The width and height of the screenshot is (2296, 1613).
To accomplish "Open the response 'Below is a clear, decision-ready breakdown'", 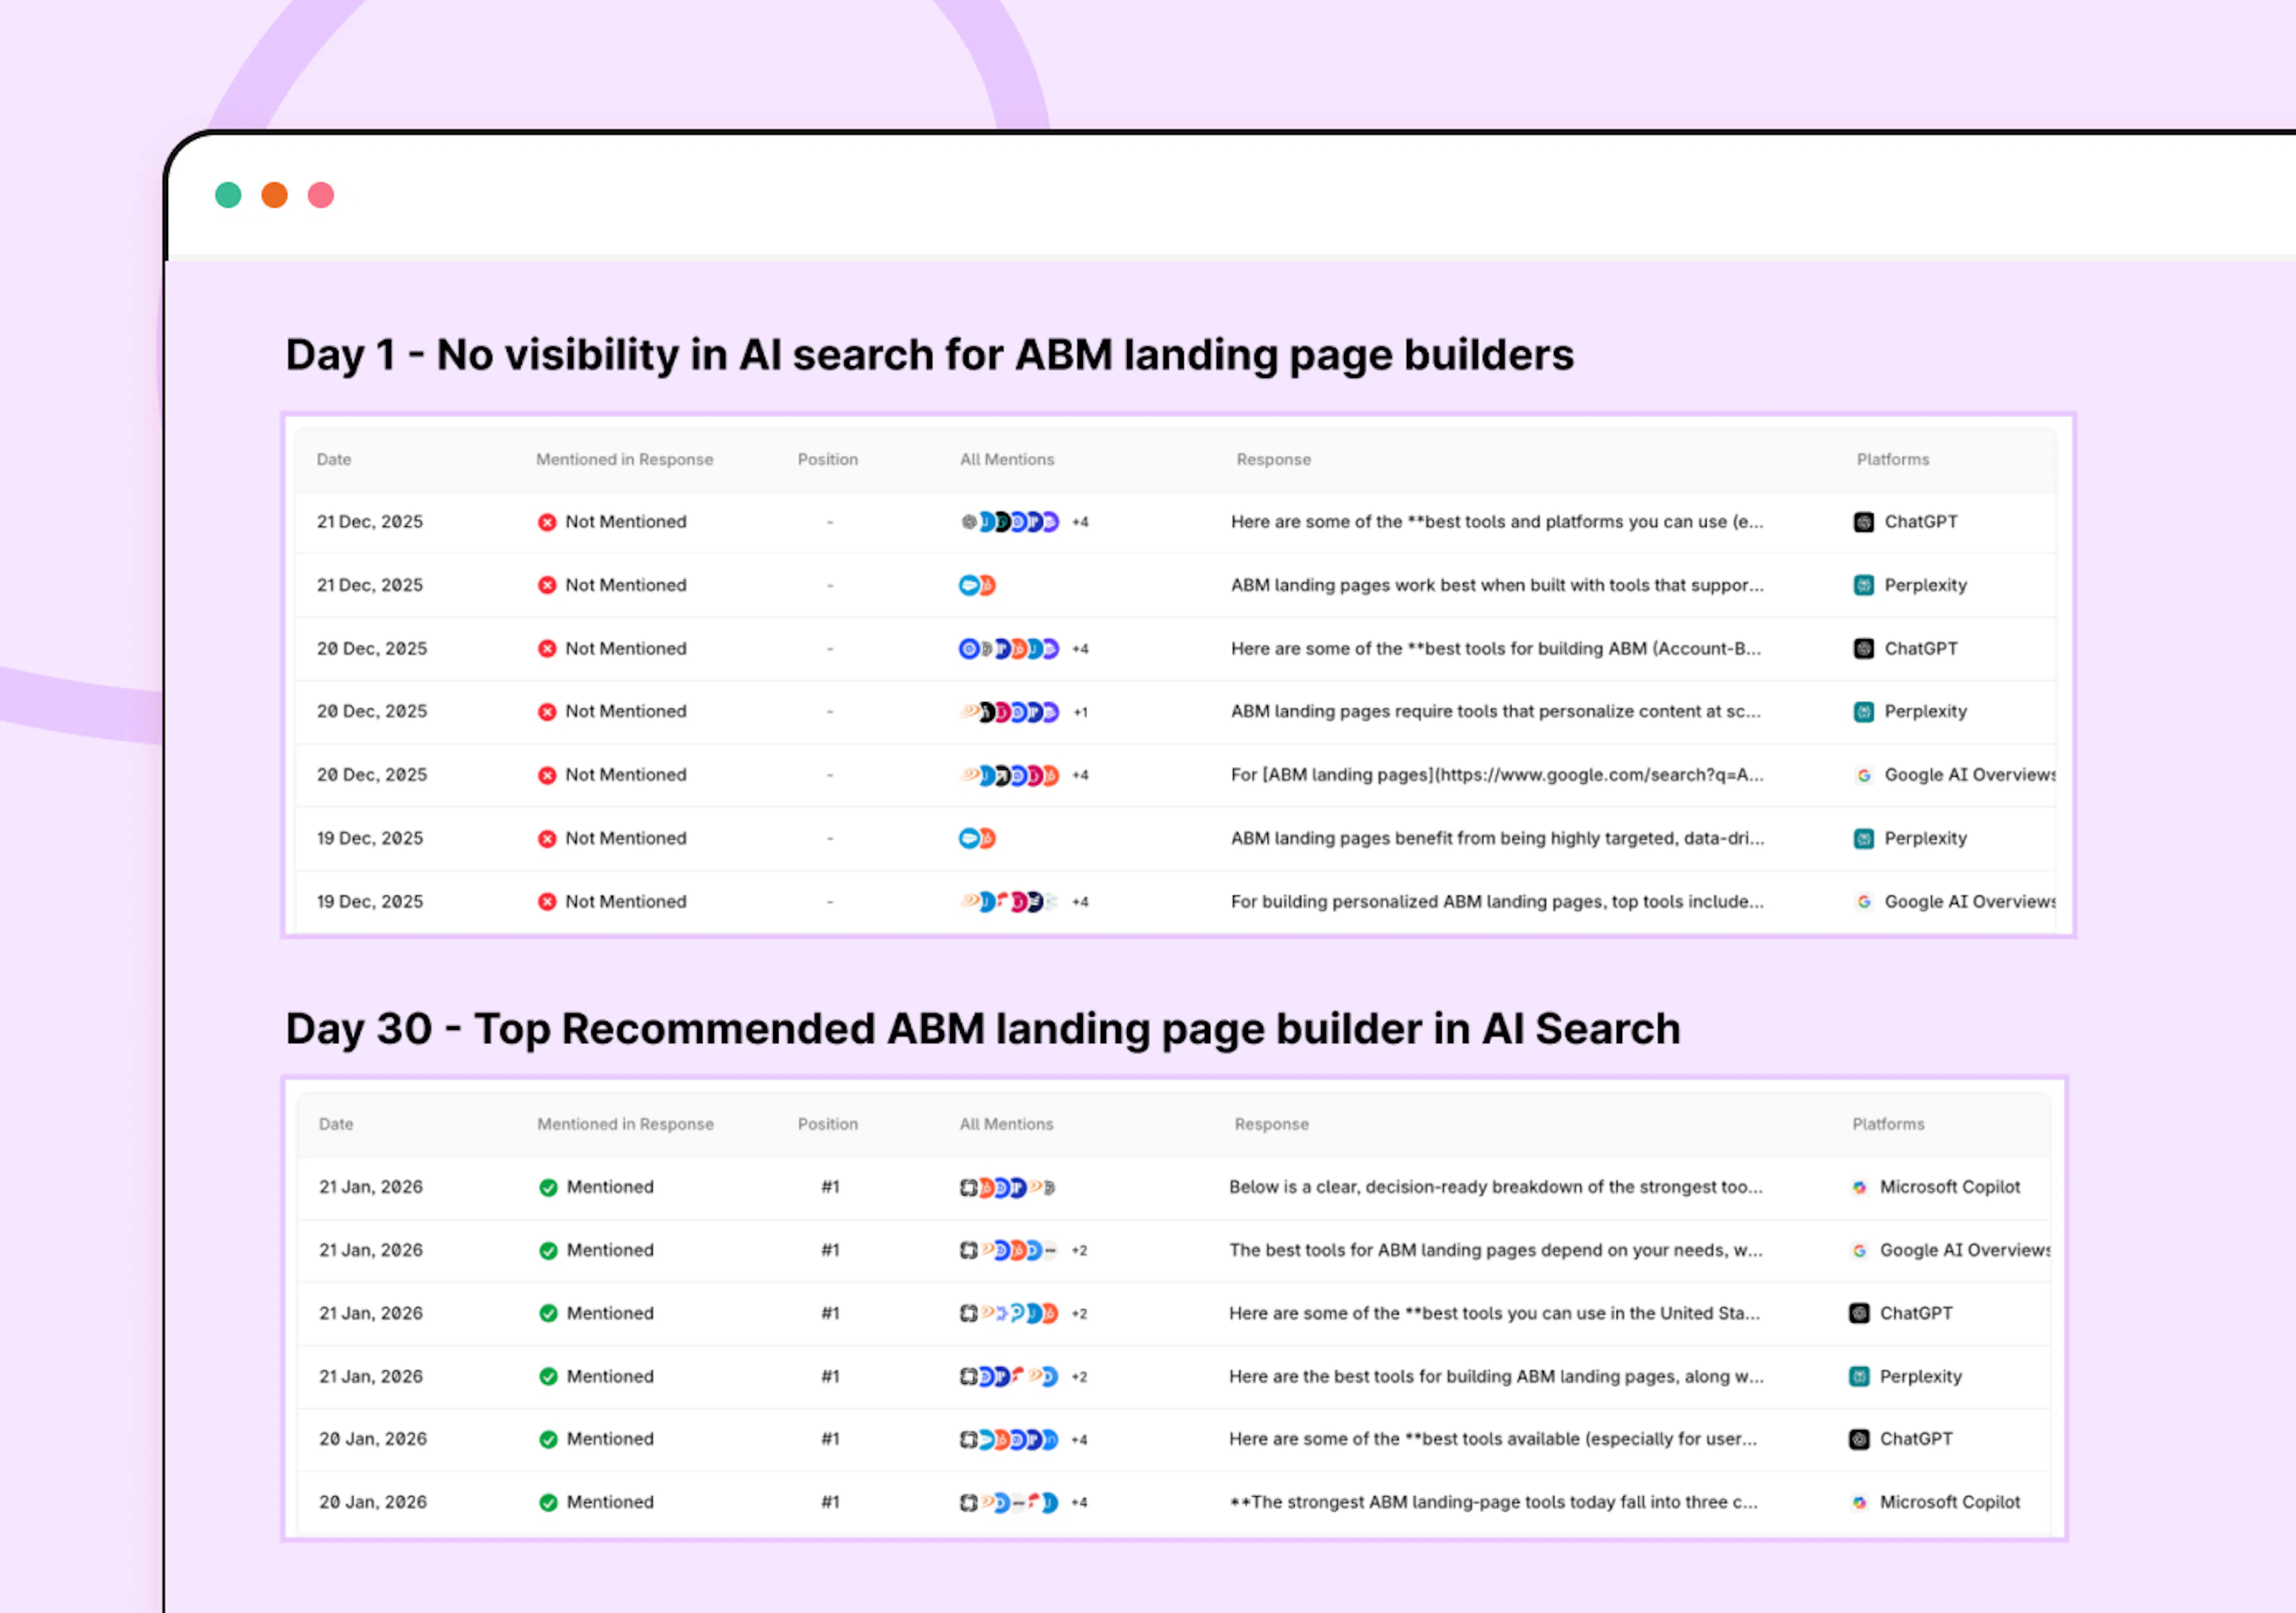I will coord(1496,1187).
